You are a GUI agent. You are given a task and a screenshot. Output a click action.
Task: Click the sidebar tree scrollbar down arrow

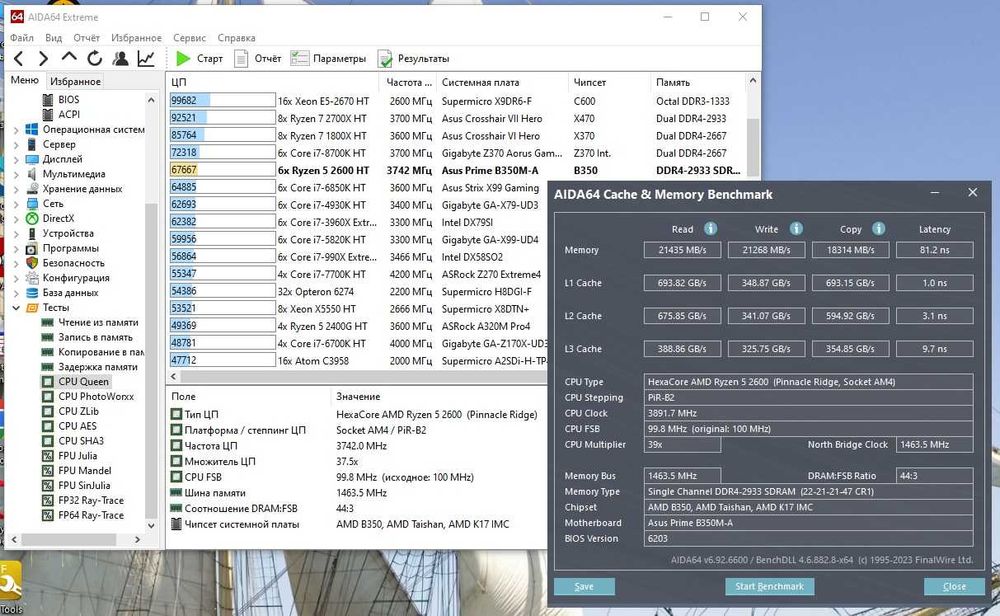pos(151,525)
